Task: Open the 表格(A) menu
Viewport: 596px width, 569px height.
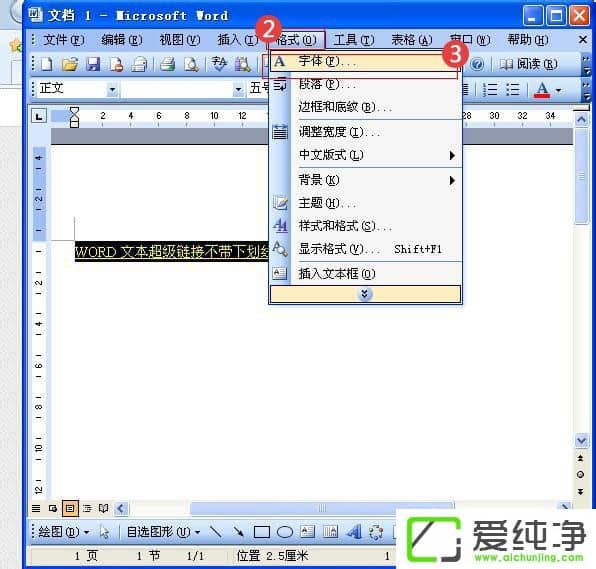Action: (412, 40)
